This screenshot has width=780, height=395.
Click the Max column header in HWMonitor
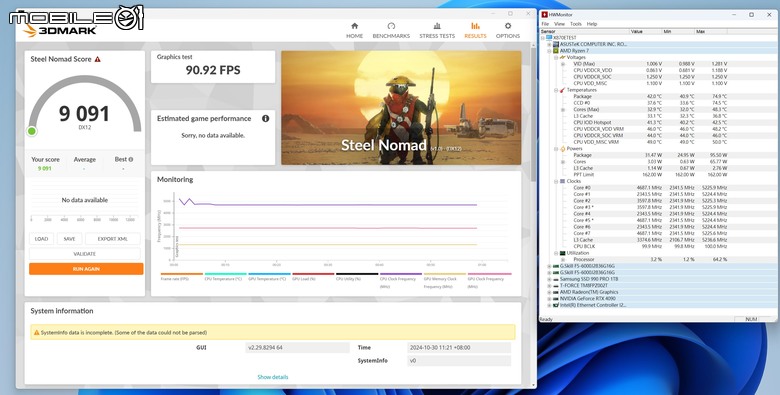coord(711,31)
